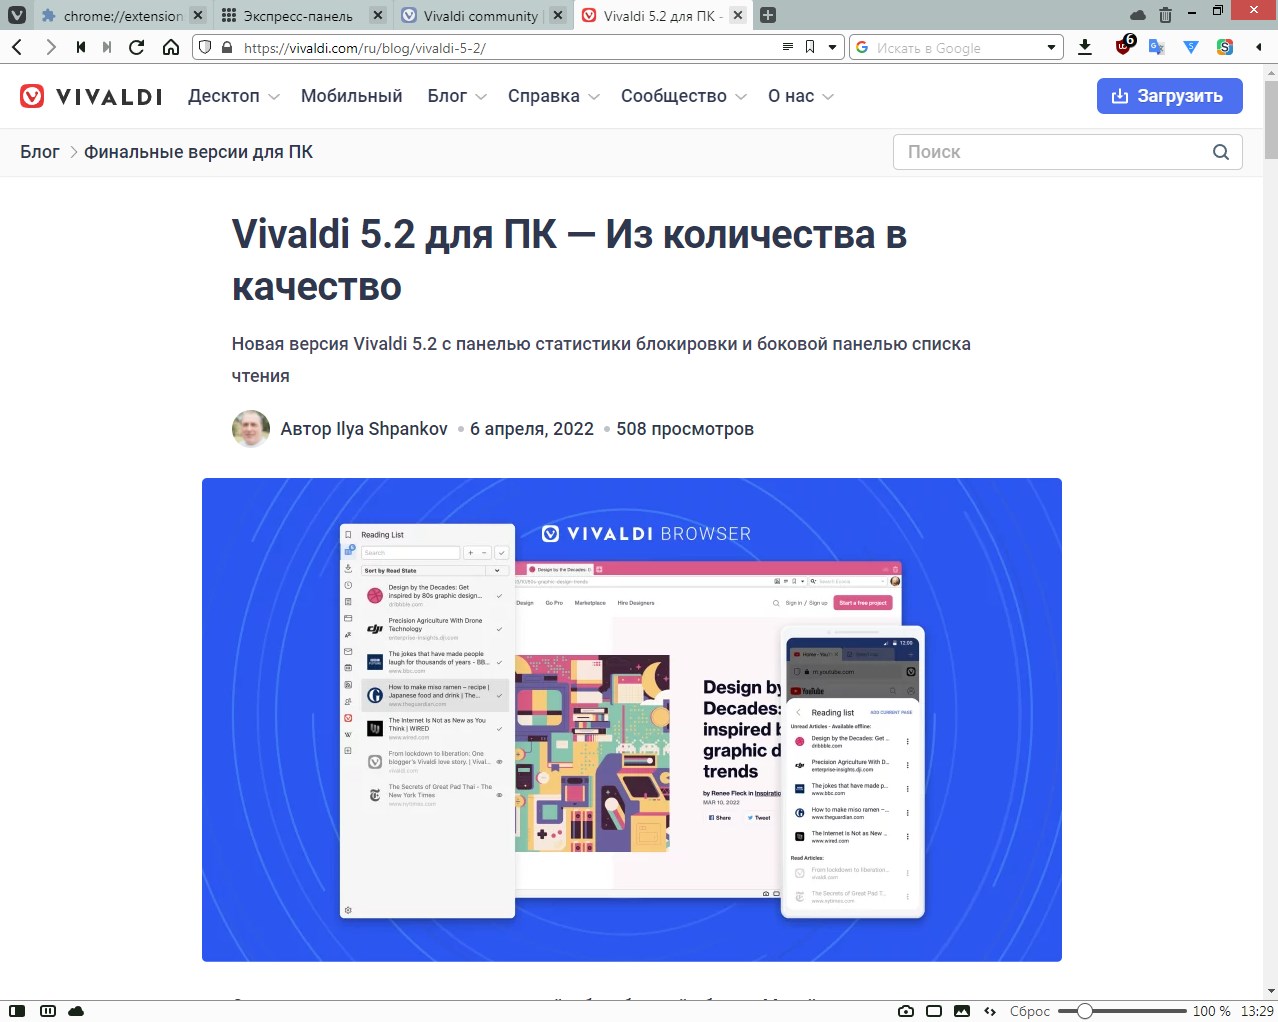The image size is (1278, 1022).
Task: Reload the current page
Action: tap(137, 47)
